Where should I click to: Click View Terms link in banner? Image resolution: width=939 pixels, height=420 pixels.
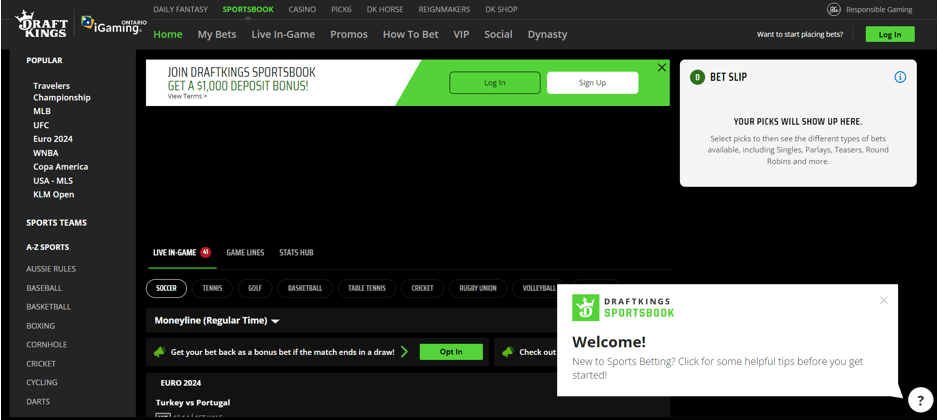pyautogui.click(x=187, y=96)
